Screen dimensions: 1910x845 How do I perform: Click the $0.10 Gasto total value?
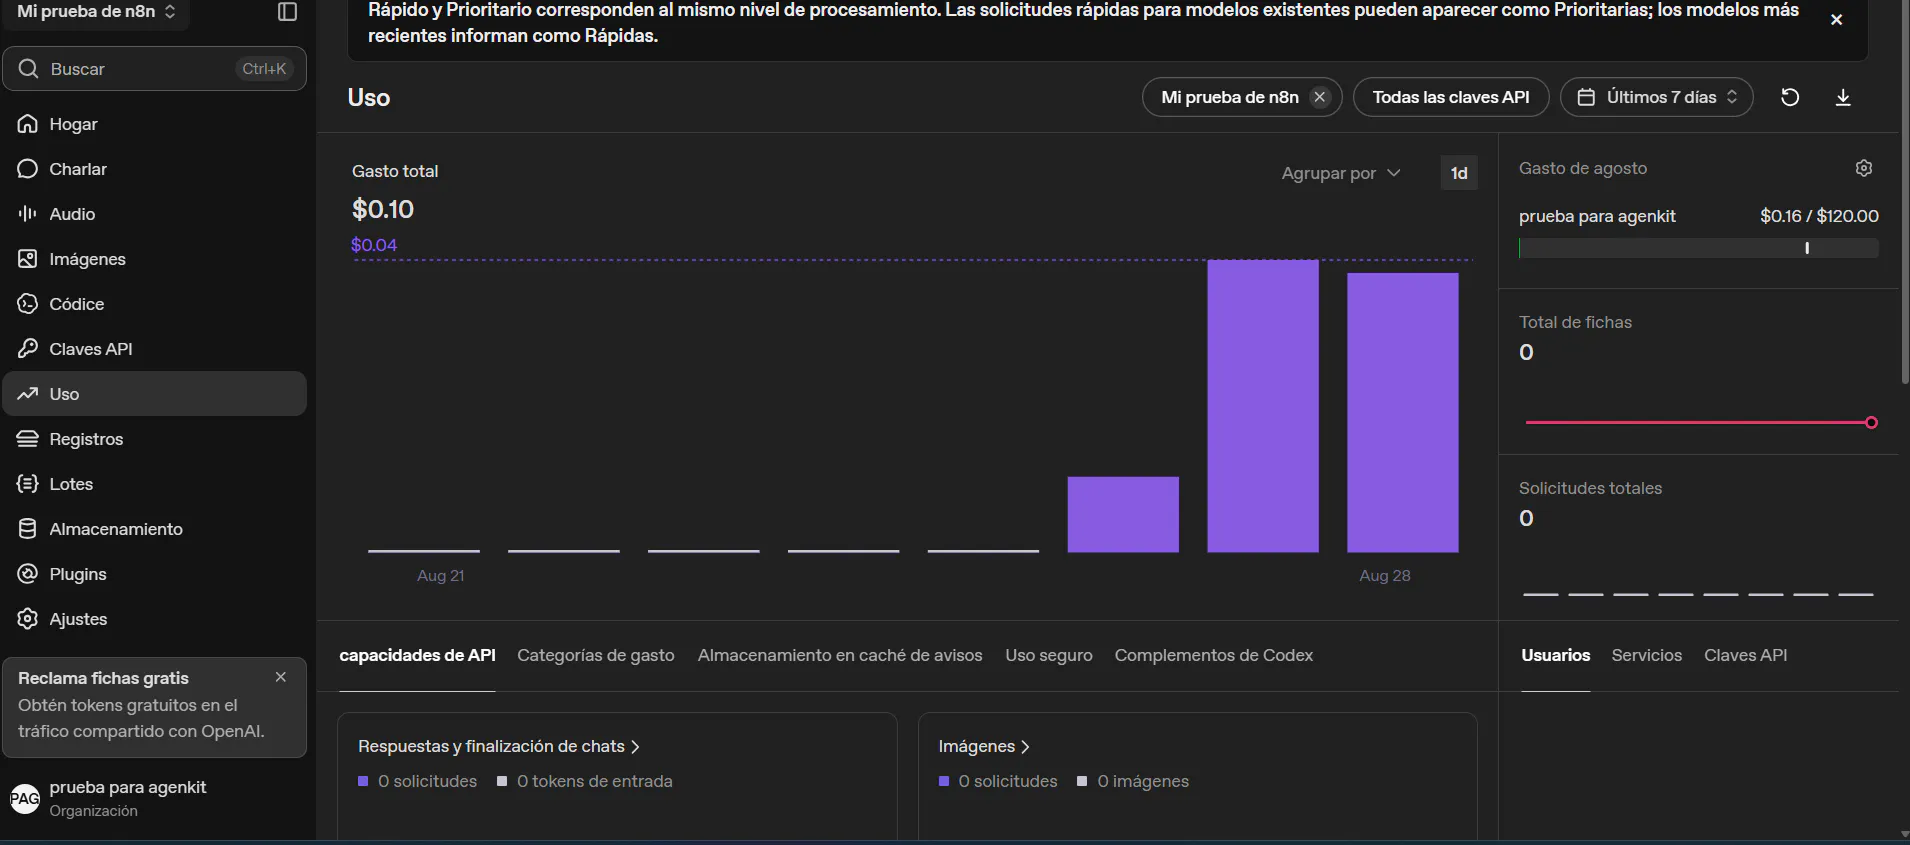point(383,209)
